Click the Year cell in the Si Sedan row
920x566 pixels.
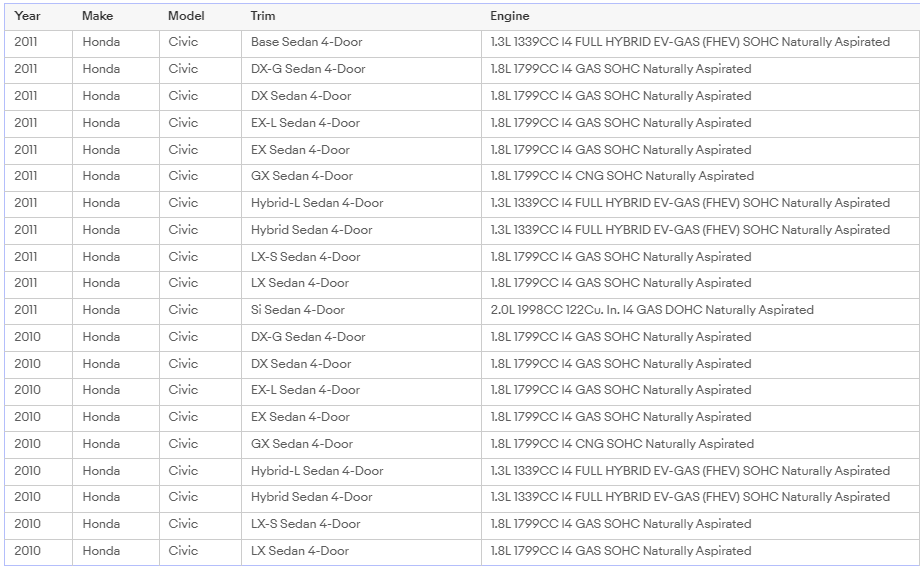[26, 310]
